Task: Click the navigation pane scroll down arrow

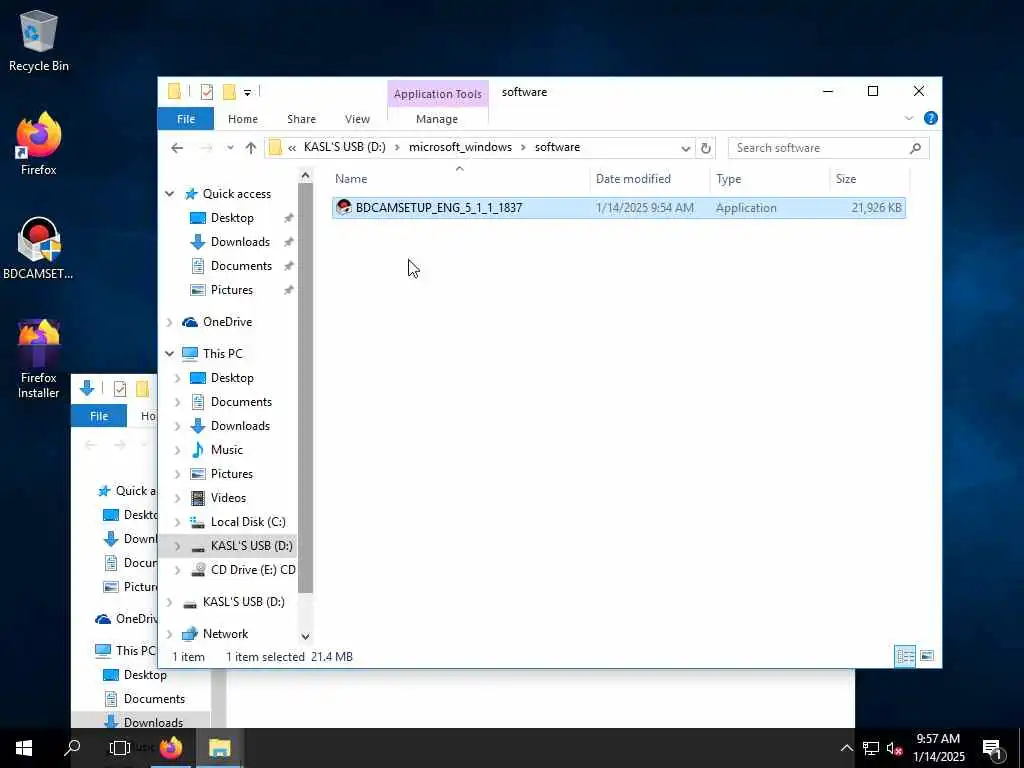Action: tap(305, 635)
